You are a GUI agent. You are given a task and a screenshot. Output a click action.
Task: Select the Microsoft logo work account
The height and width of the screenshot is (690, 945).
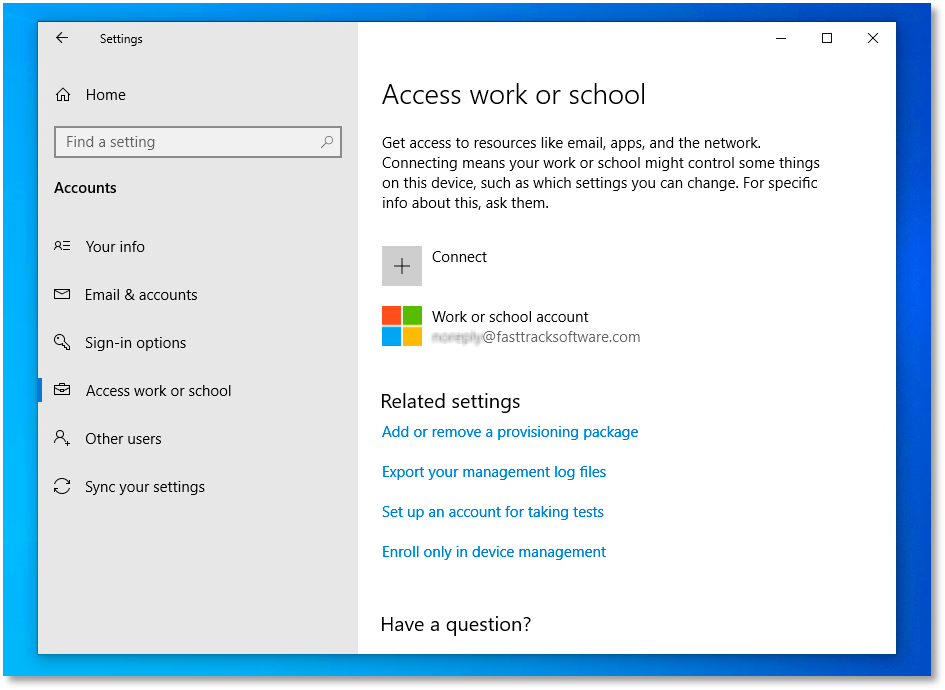click(x=402, y=326)
